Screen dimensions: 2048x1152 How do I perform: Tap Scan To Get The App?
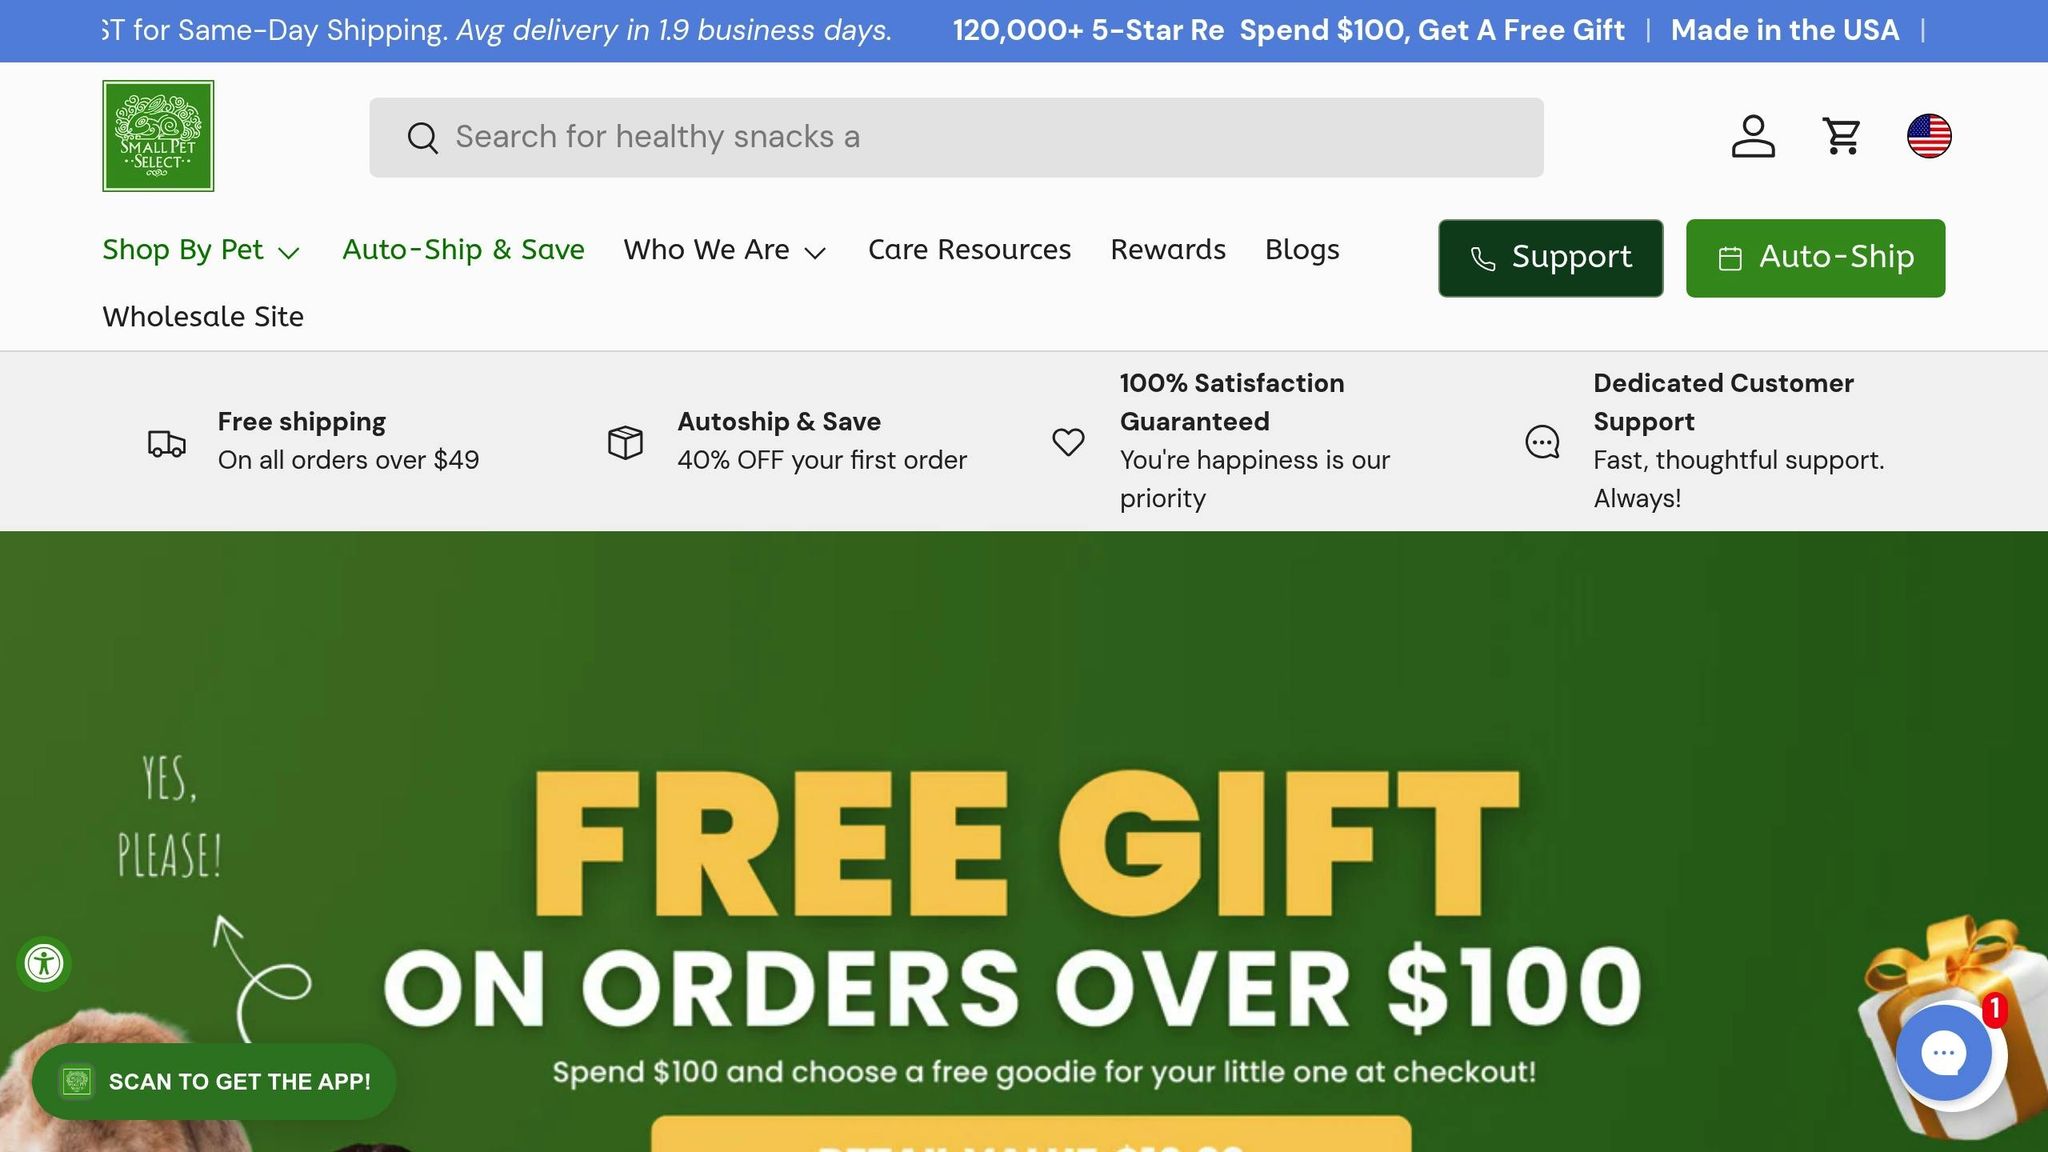(x=214, y=1082)
